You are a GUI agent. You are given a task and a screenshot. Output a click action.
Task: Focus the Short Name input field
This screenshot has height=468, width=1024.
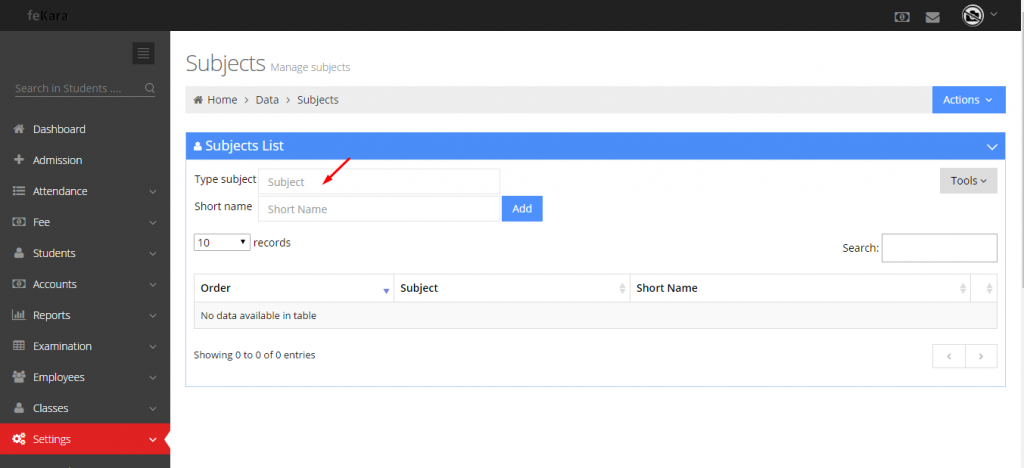click(x=379, y=209)
